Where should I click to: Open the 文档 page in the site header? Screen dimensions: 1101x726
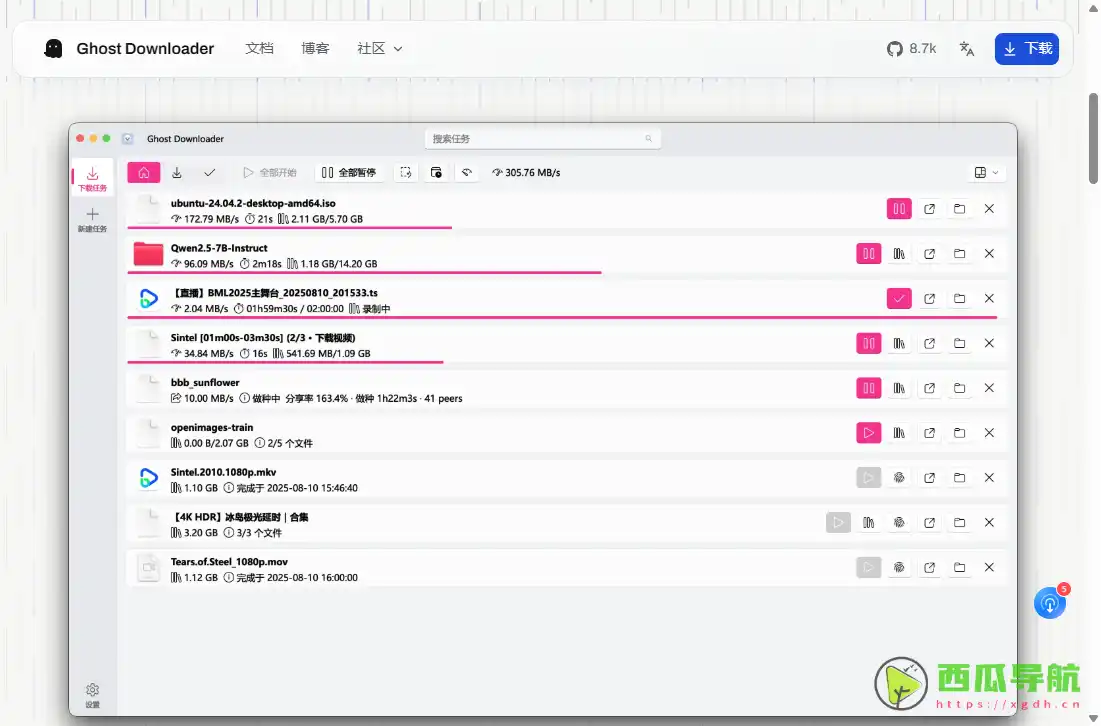pos(259,48)
